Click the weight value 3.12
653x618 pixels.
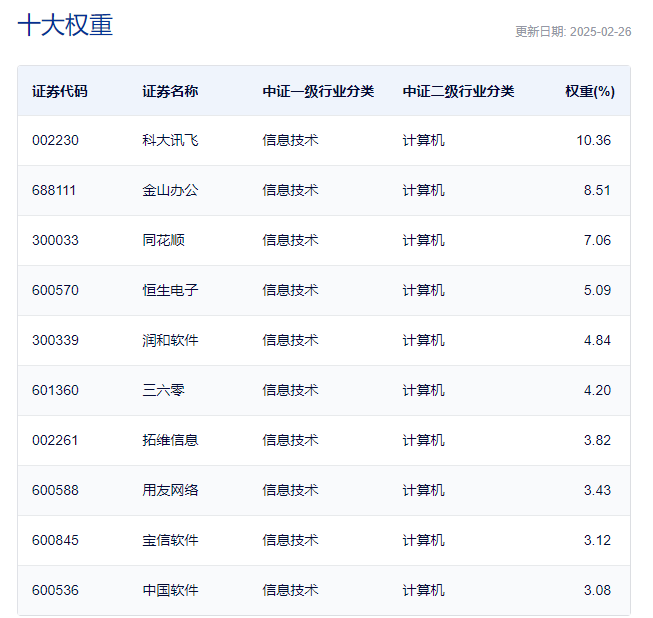pyautogui.click(x=597, y=540)
